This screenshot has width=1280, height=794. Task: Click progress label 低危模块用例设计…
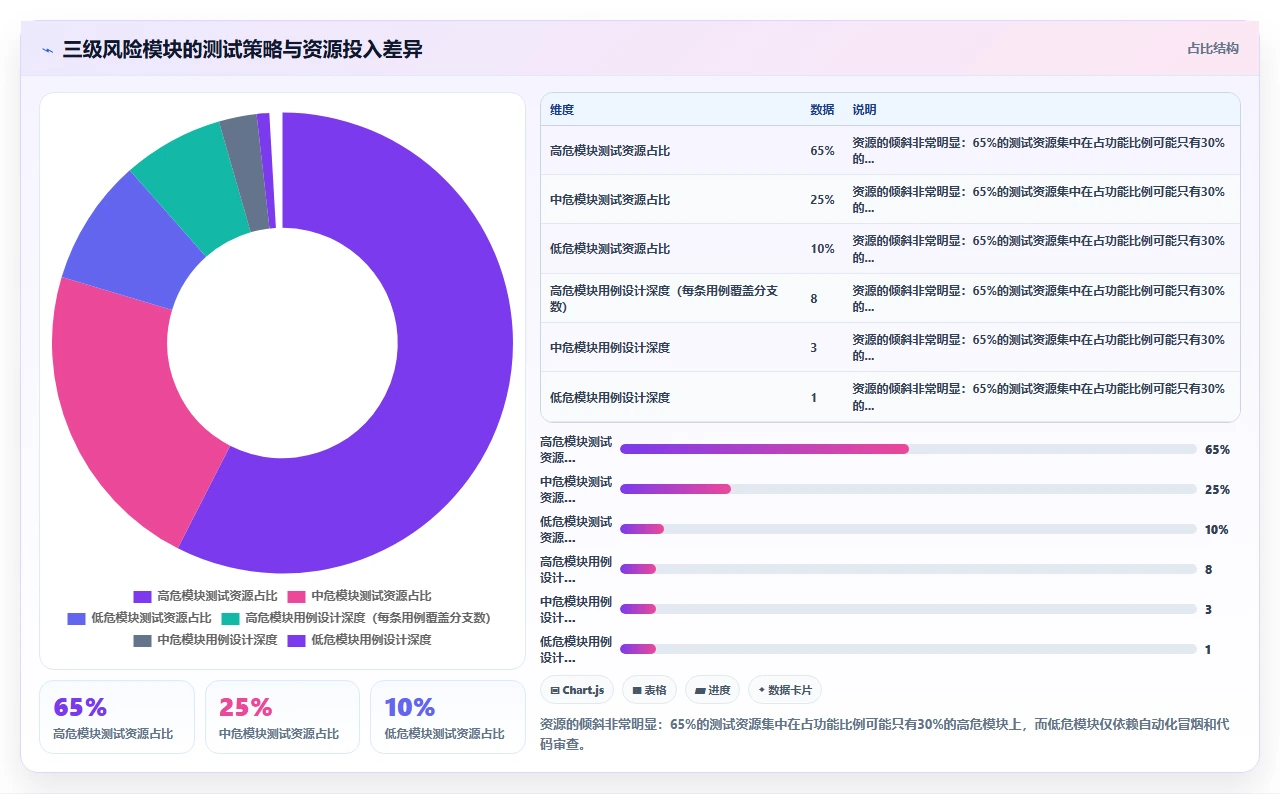click(x=576, y=650)
